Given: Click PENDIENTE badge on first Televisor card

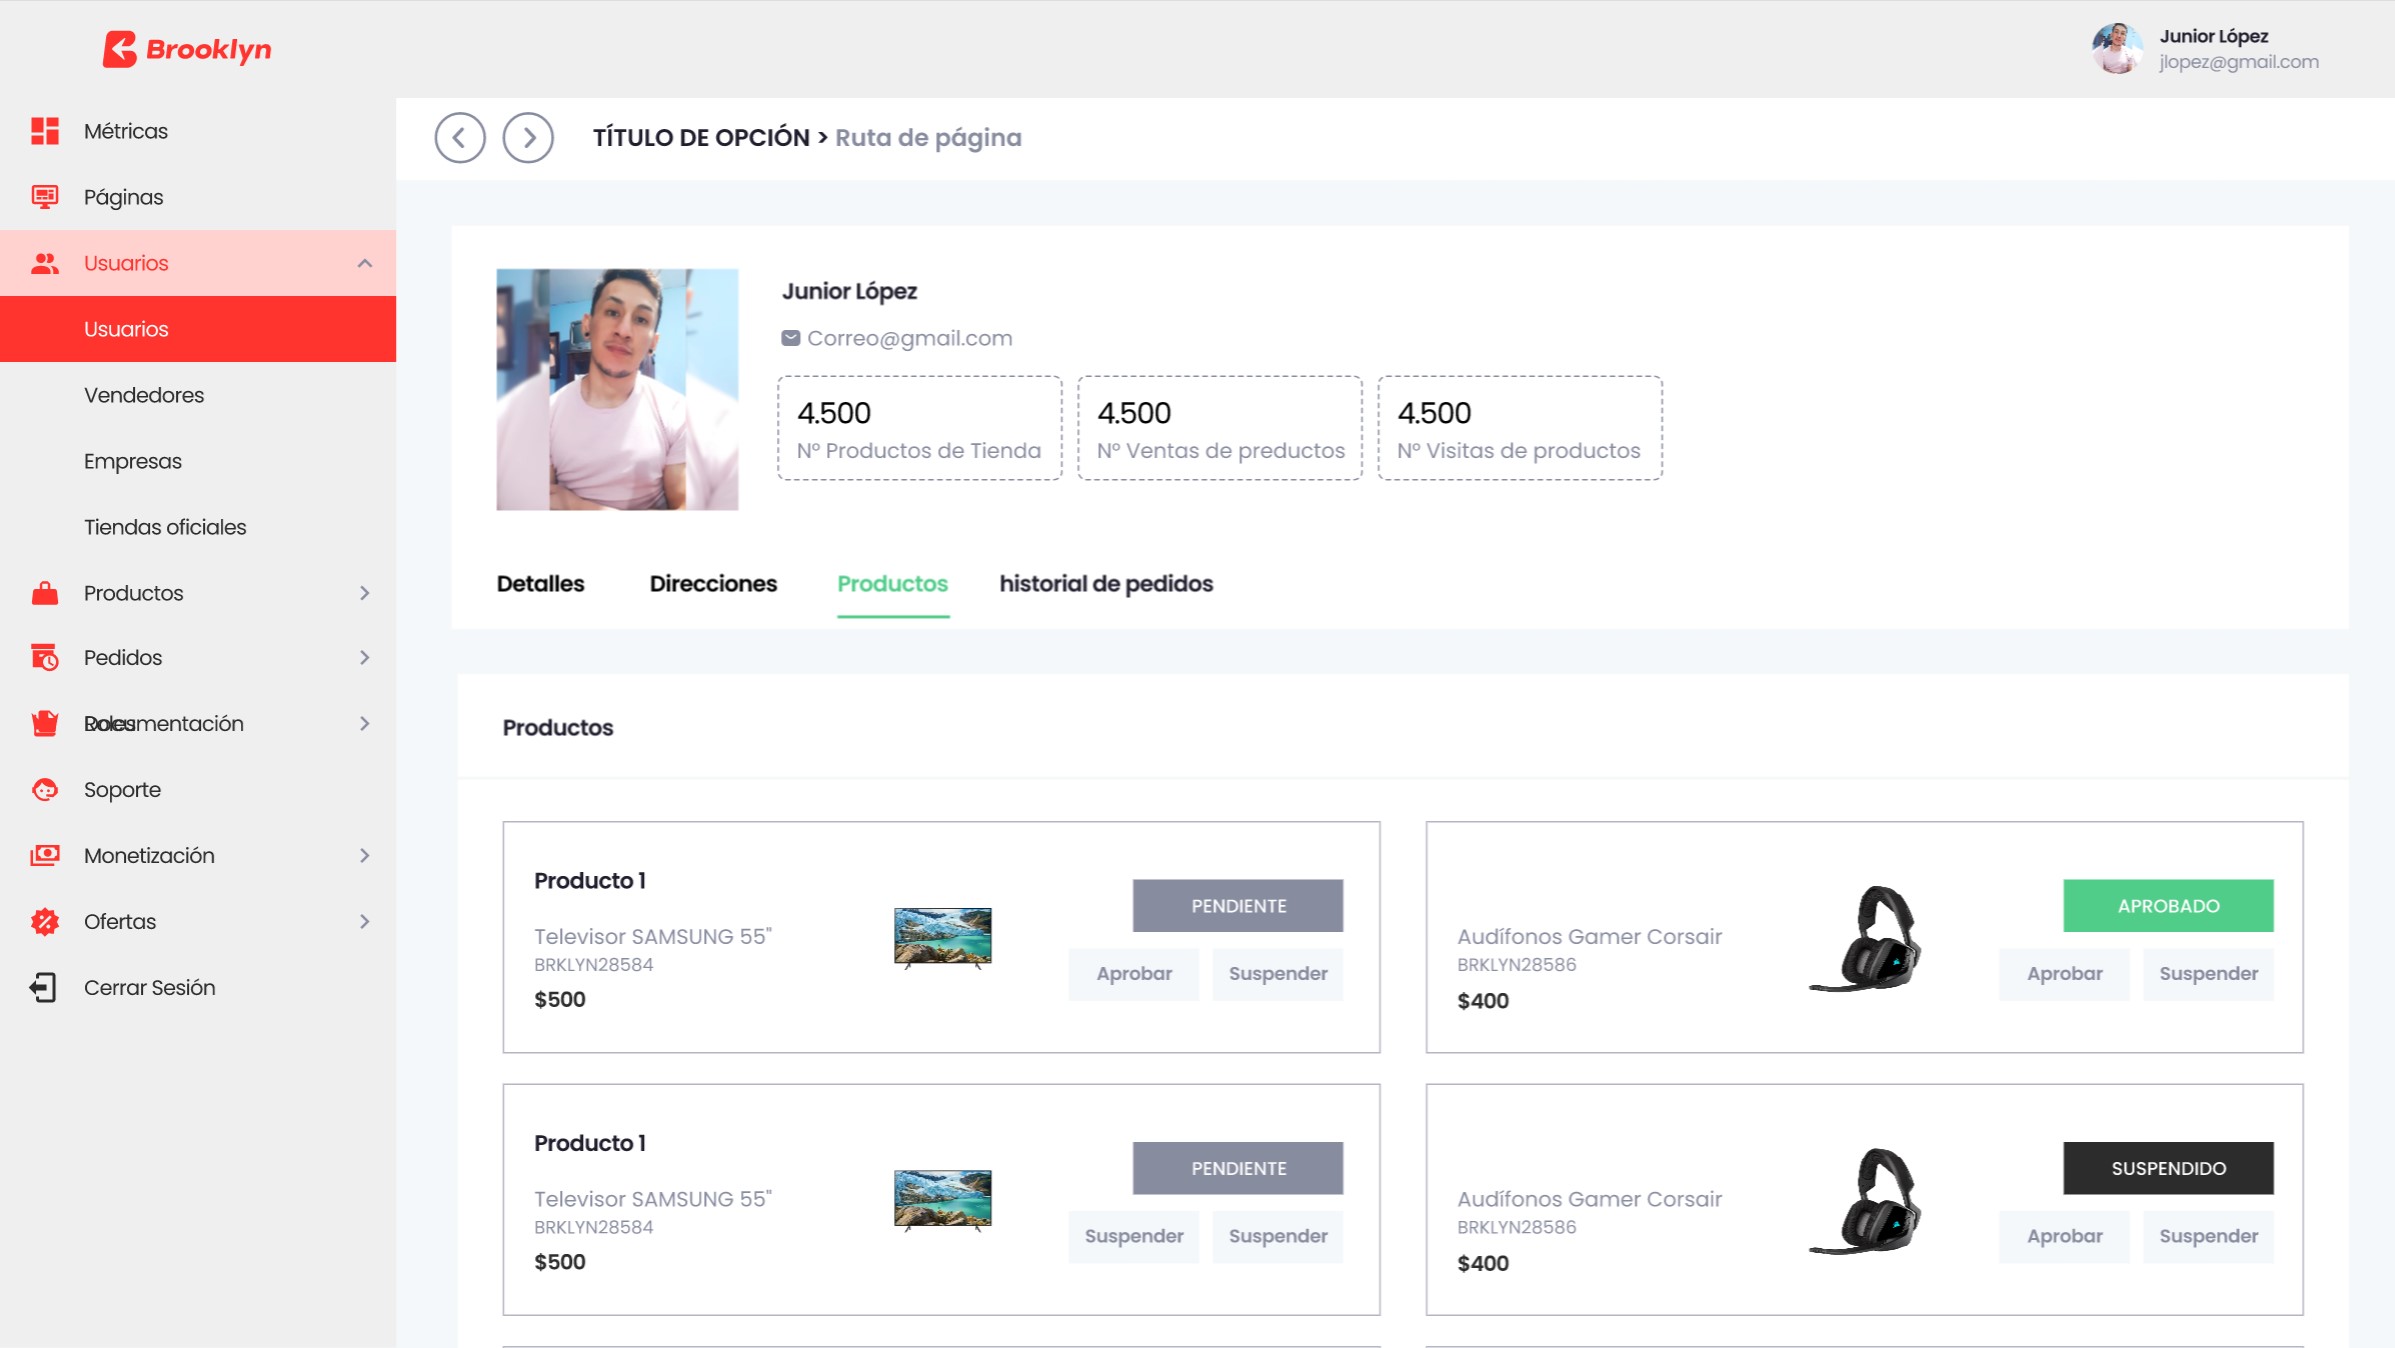Looking at the screenshot, I should coord(1238,906).
